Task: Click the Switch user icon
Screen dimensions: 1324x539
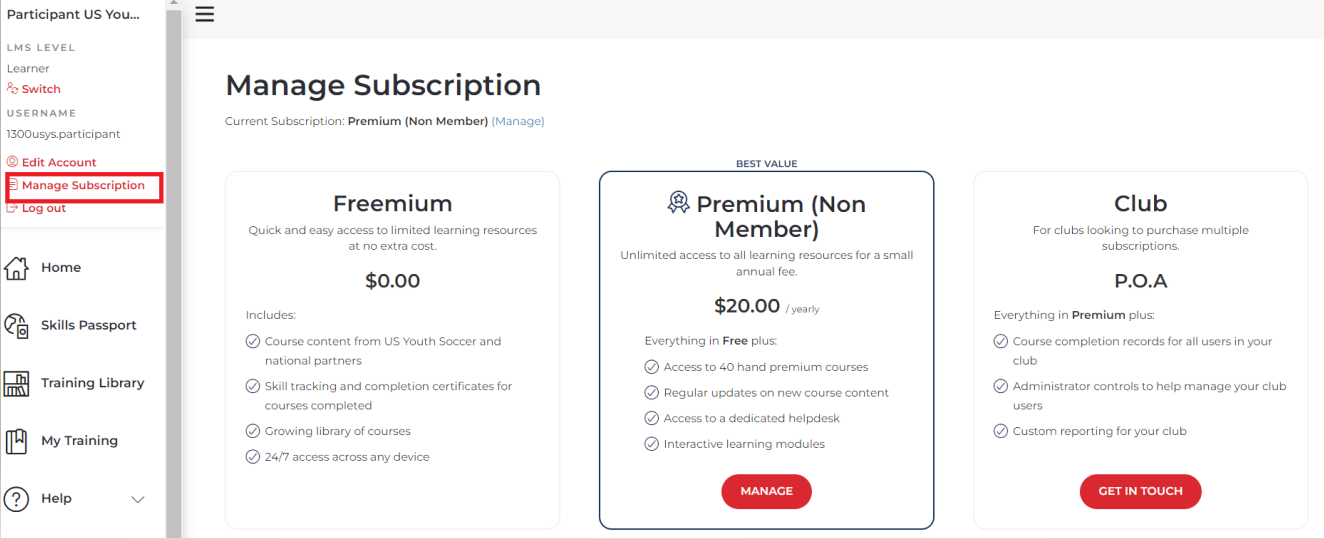Action: (13, 89)
